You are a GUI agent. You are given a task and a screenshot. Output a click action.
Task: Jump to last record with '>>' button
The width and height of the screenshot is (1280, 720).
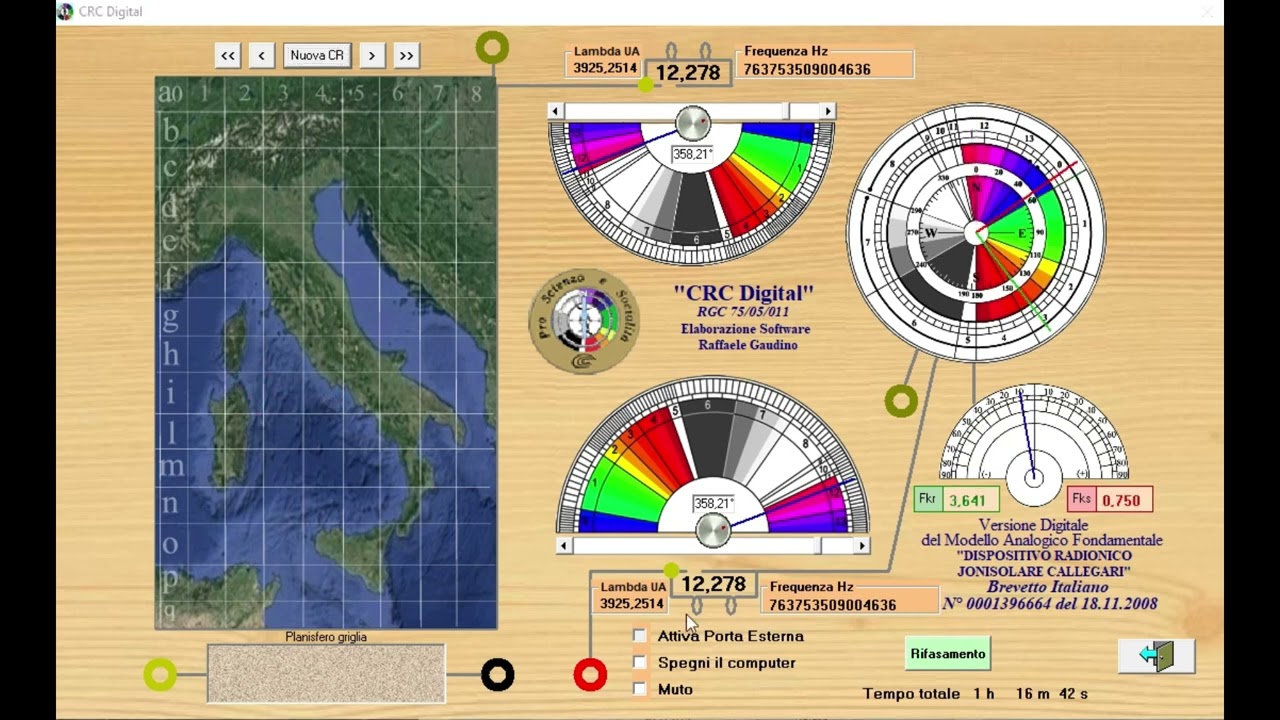(406, 56)
